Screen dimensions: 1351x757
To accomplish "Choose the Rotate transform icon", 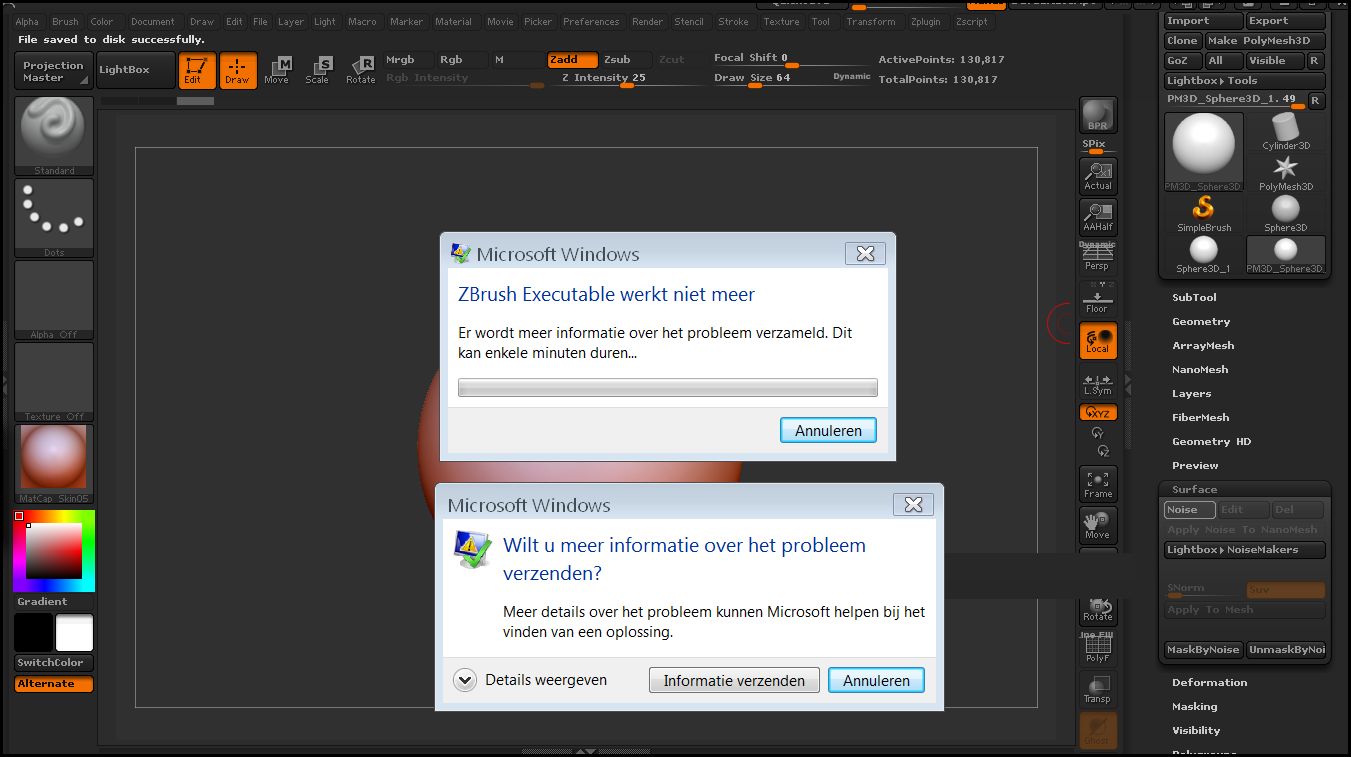I will [360, 70].
